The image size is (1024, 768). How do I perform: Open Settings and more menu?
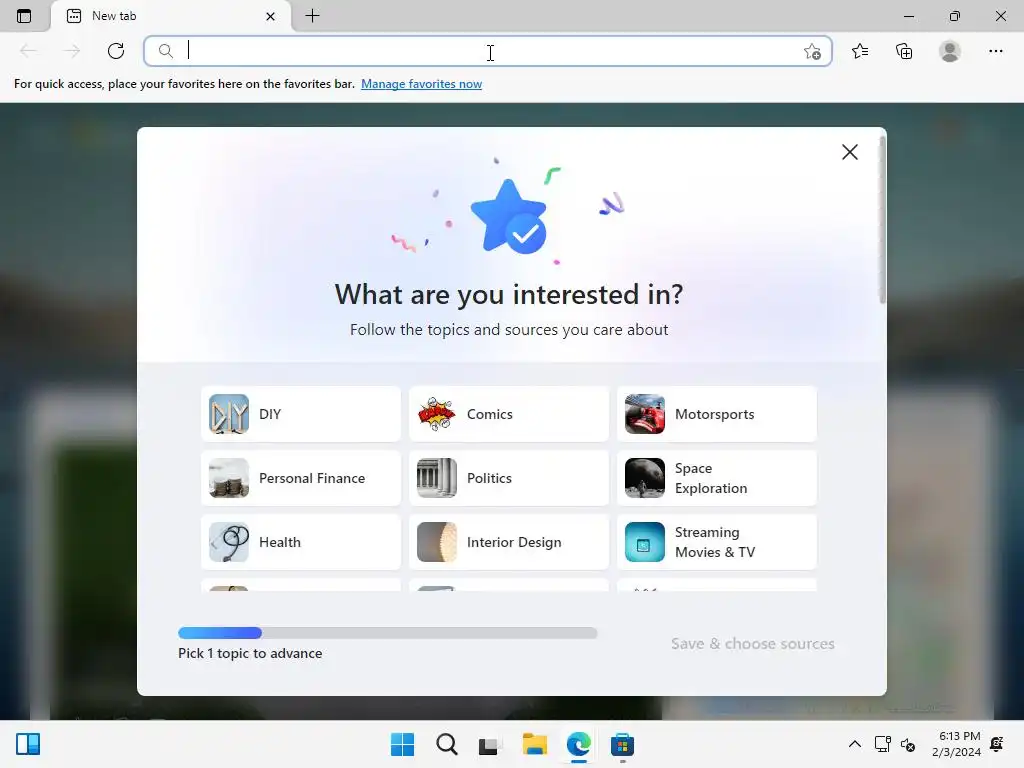[995, 51]
